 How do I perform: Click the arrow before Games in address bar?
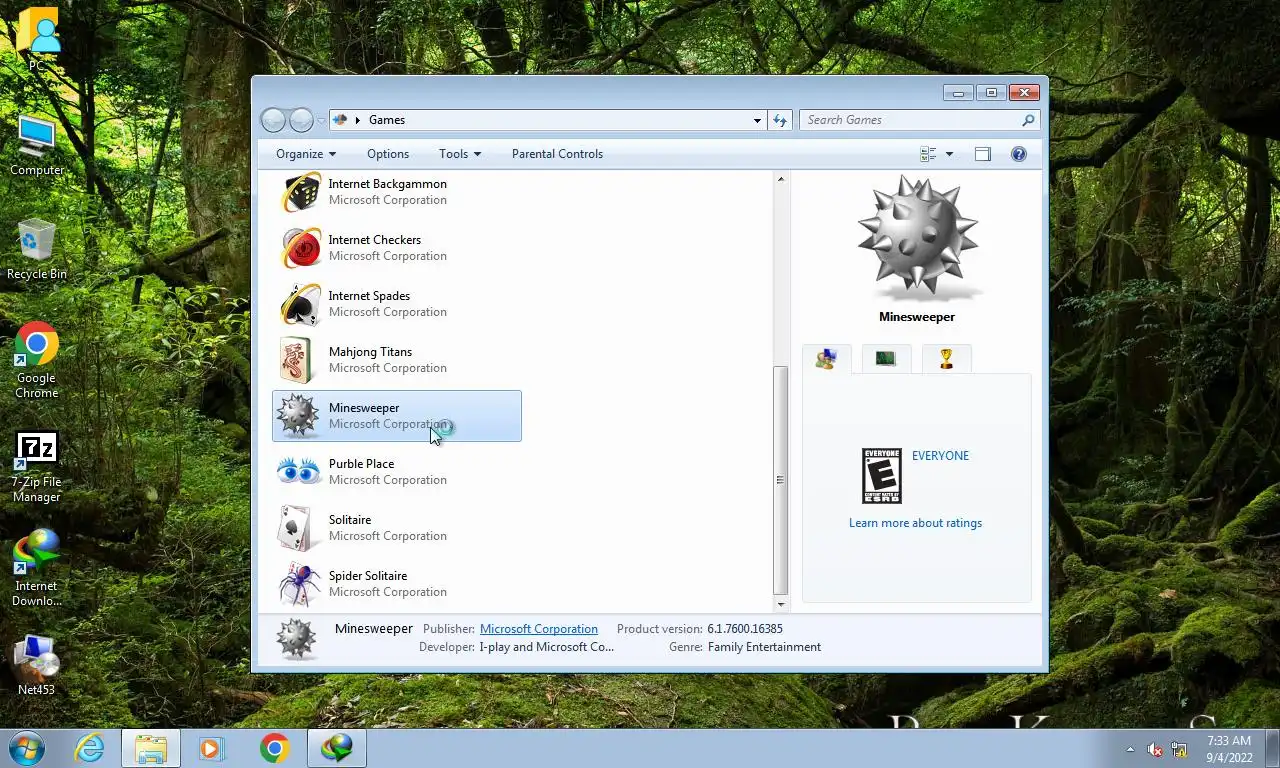[358, 120]
